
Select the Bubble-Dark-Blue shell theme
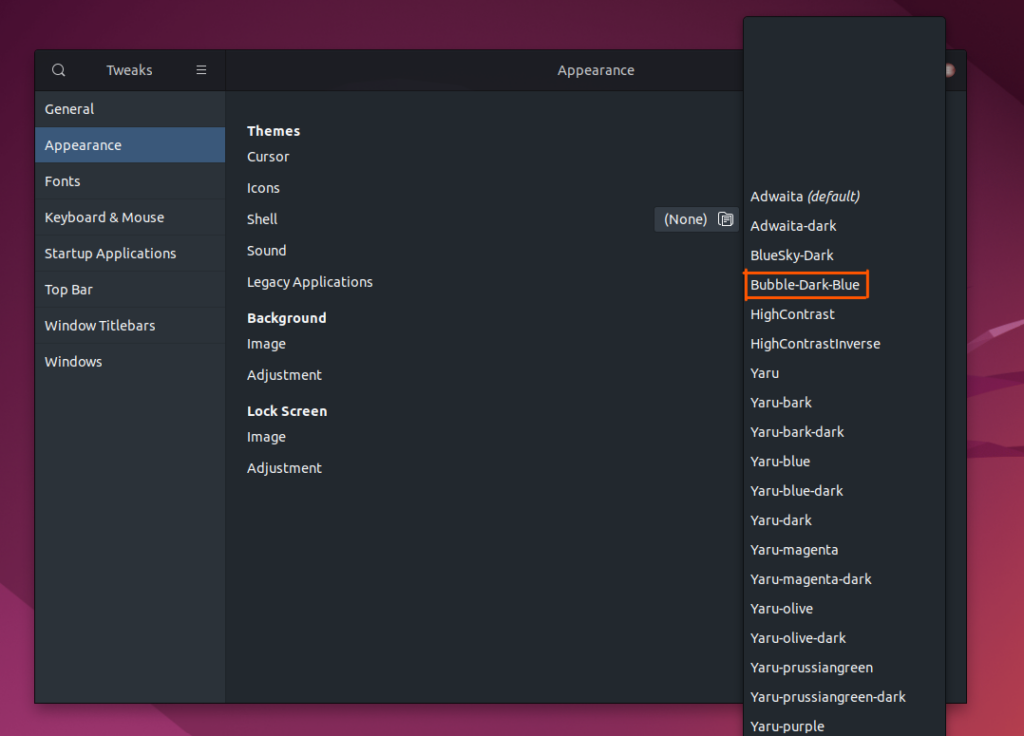click(806, 284)
